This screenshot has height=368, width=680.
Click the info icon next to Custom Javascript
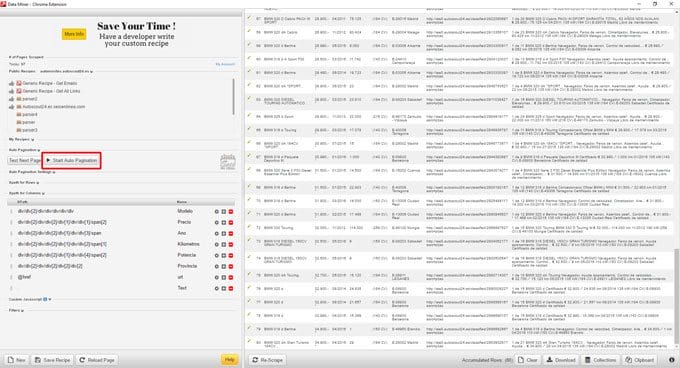tap(45, 299)
